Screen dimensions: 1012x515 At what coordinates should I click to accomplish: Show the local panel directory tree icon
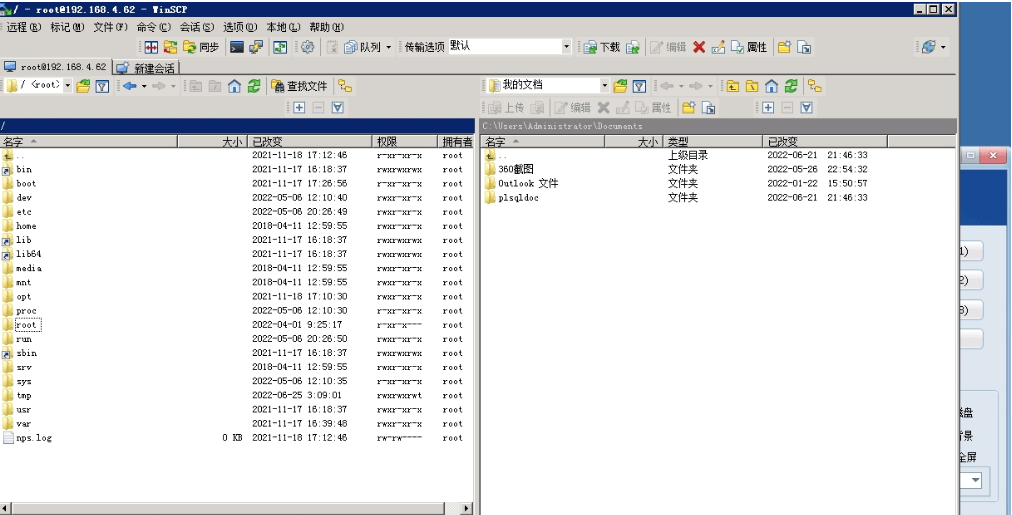click(815, 86)
